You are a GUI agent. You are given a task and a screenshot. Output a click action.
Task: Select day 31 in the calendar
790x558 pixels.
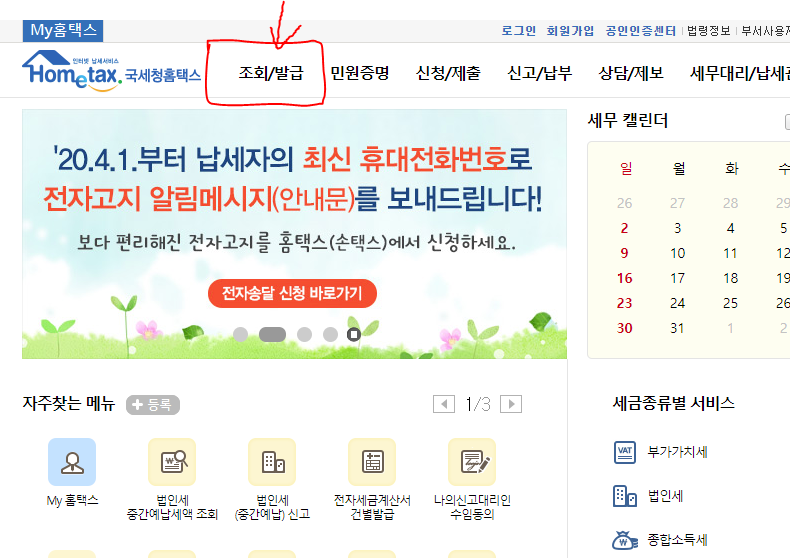[x=678, y=328]
